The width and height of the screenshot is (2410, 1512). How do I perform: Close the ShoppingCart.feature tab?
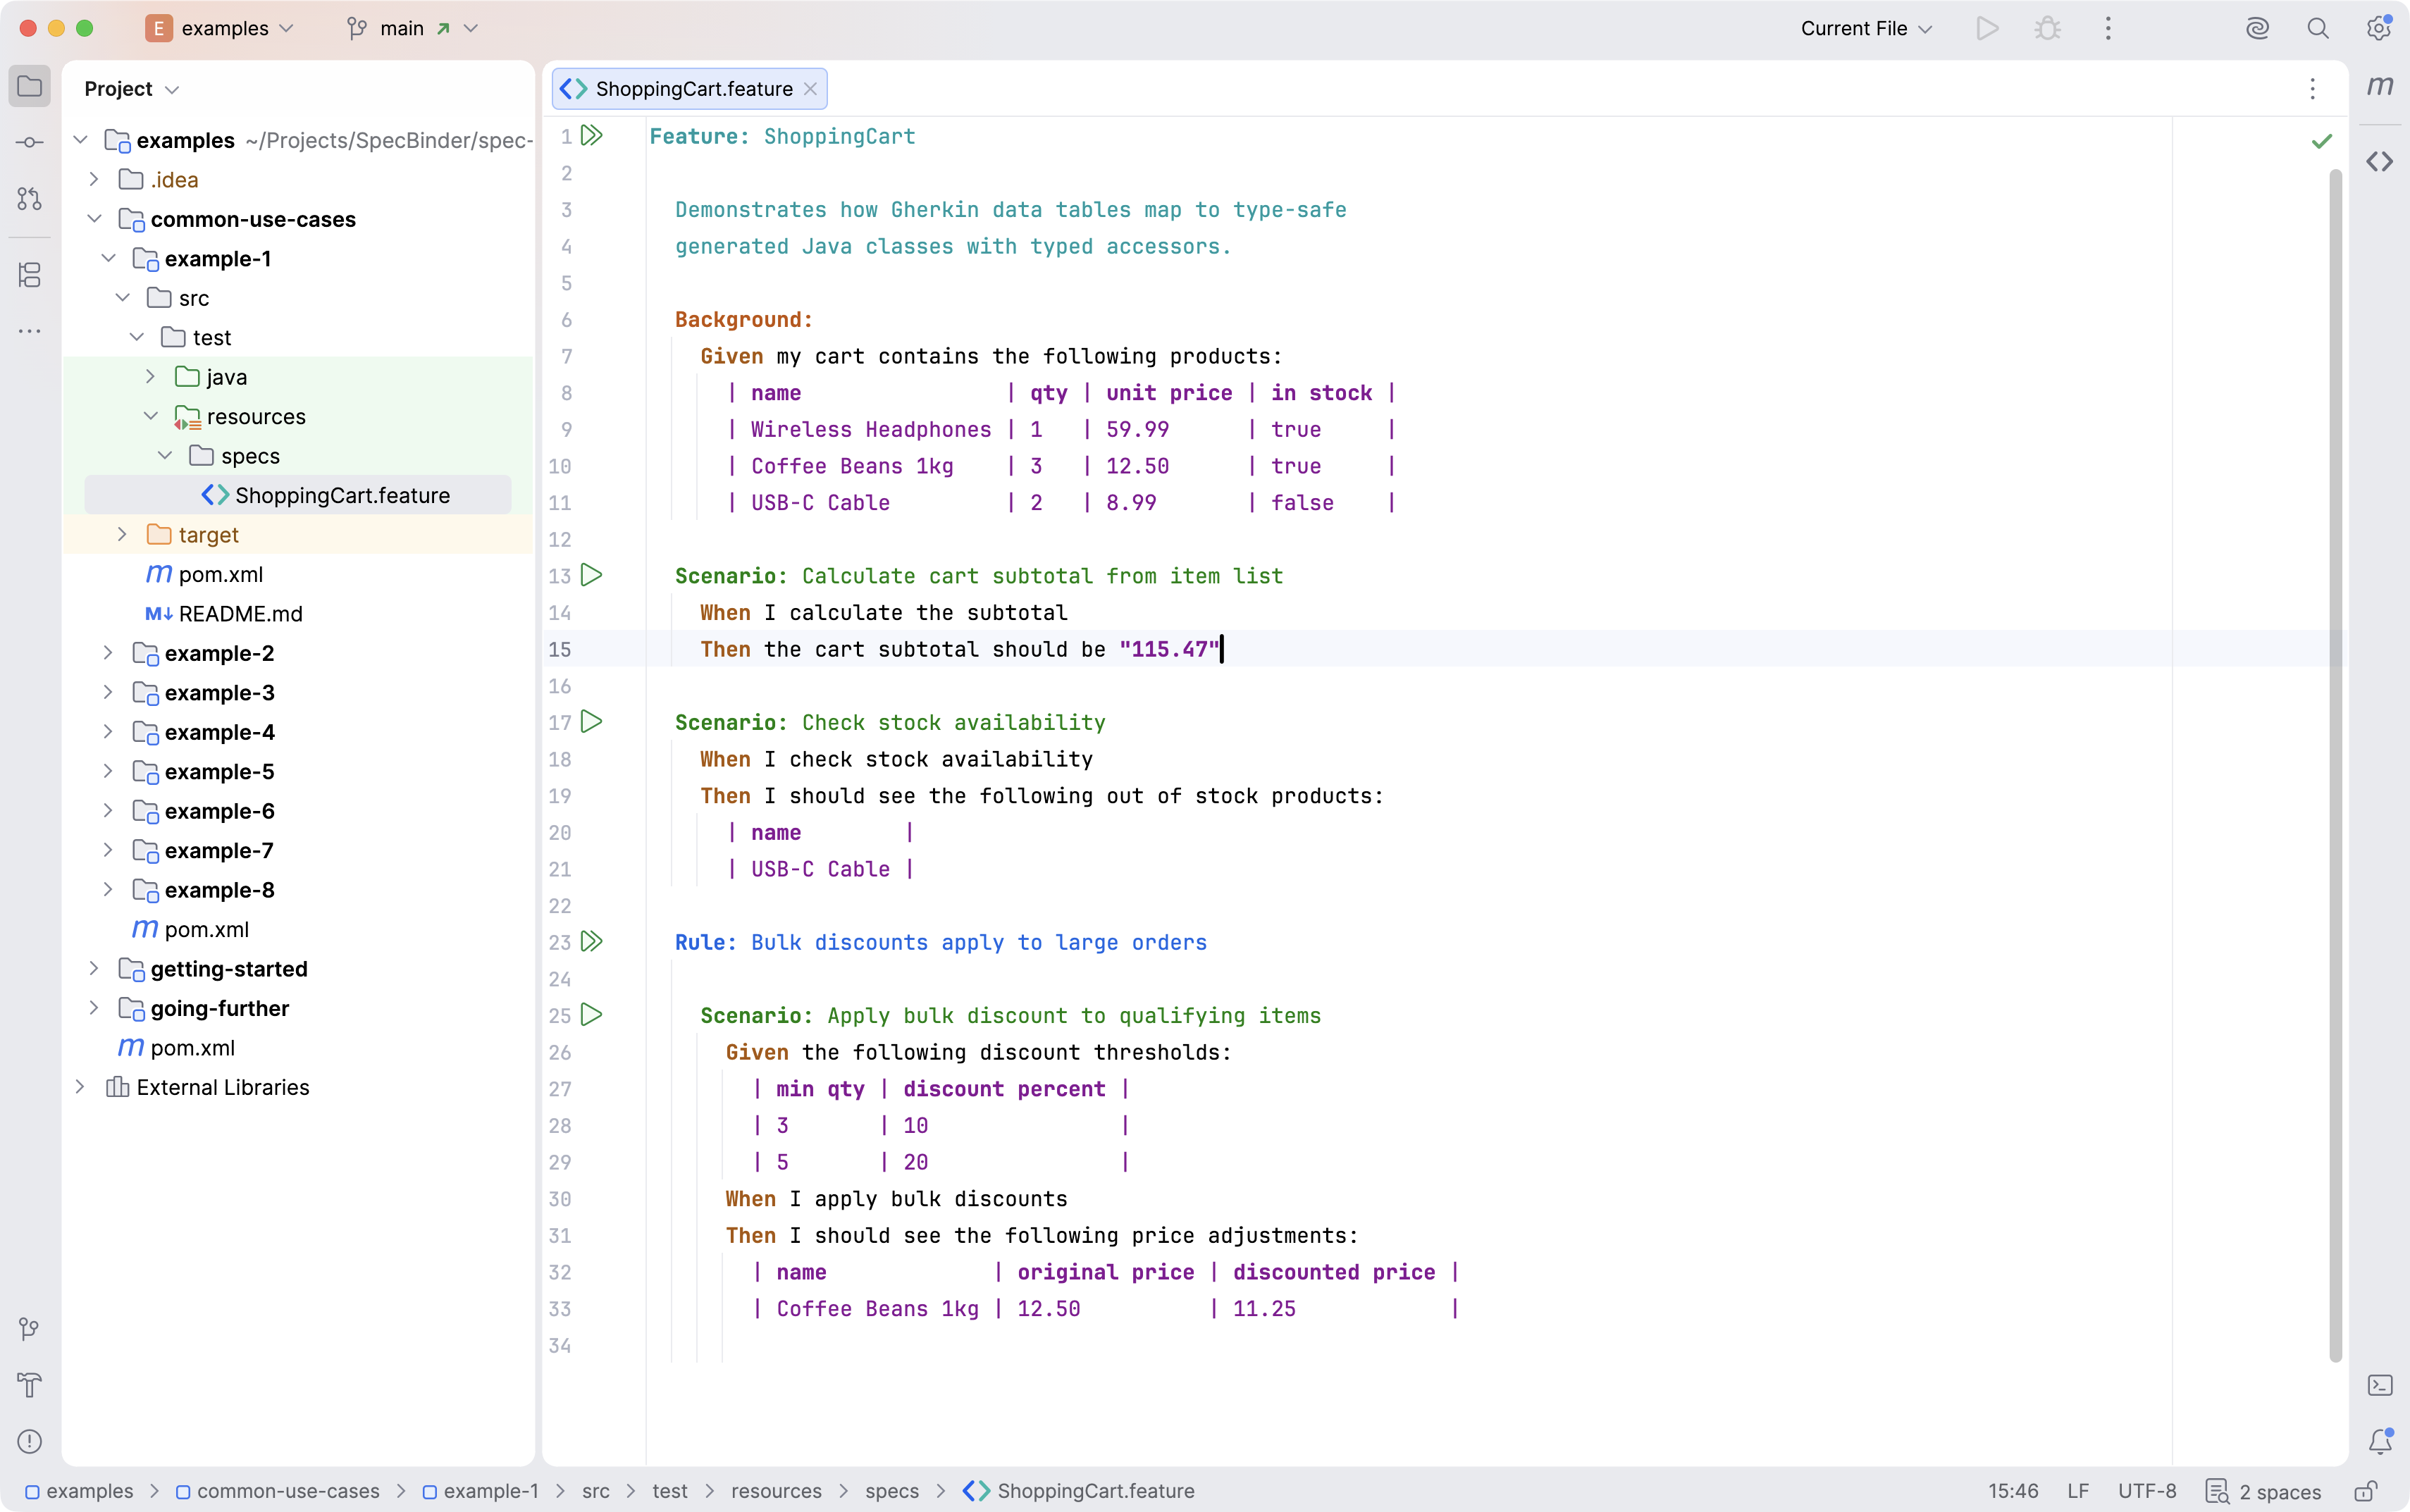pyautogui.click(x=811, y=89)
